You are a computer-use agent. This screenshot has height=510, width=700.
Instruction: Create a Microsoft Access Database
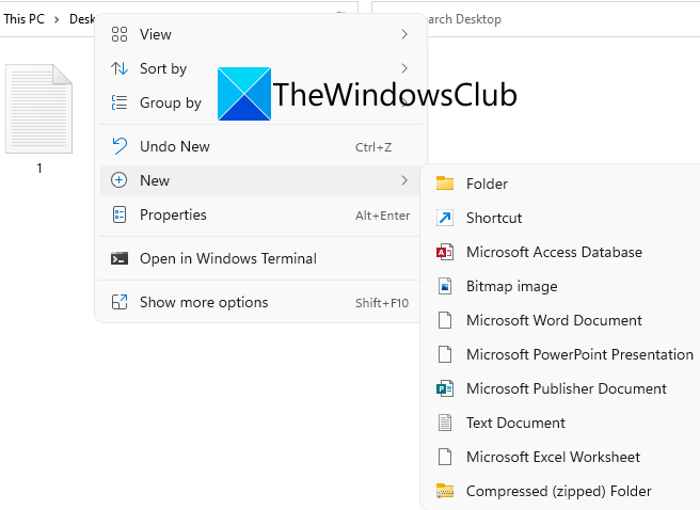pyautogui.click(x=562, y=252)
